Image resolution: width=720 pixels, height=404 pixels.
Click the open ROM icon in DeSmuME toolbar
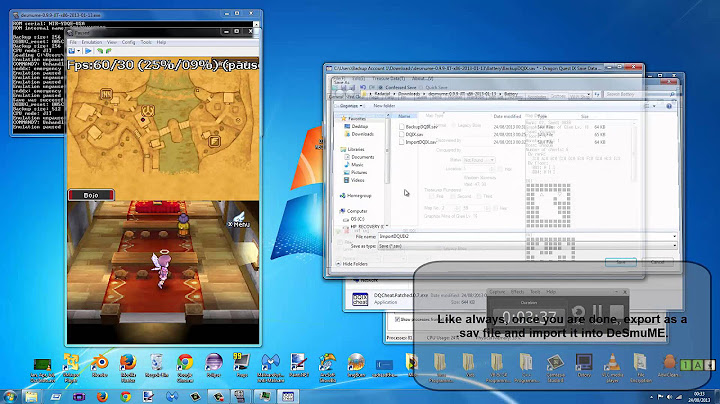point(72,51)
